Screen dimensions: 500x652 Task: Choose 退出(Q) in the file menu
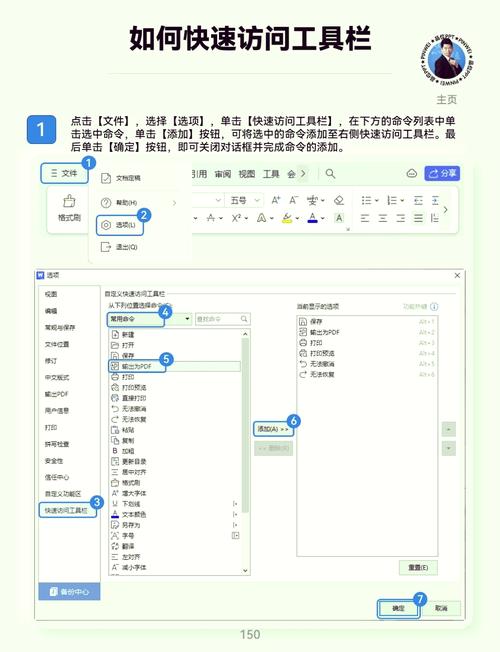coord(119,247)
